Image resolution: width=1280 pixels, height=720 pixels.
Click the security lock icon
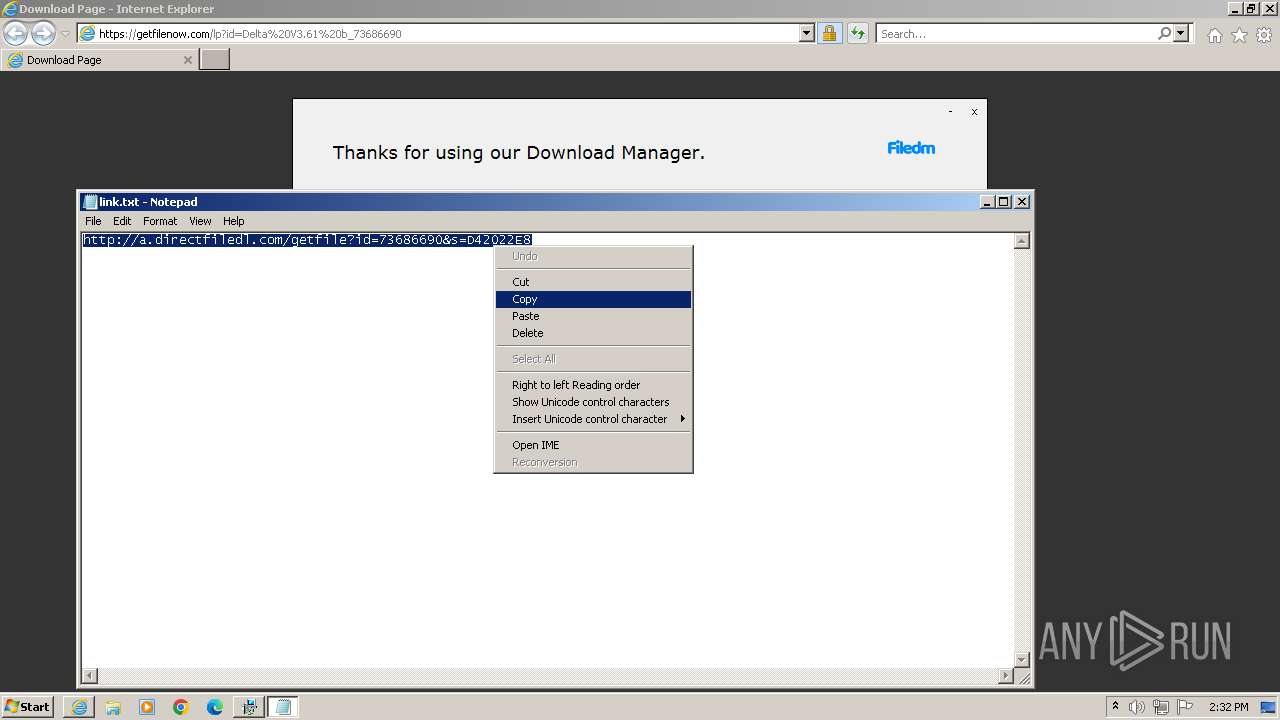click(829, 33)
